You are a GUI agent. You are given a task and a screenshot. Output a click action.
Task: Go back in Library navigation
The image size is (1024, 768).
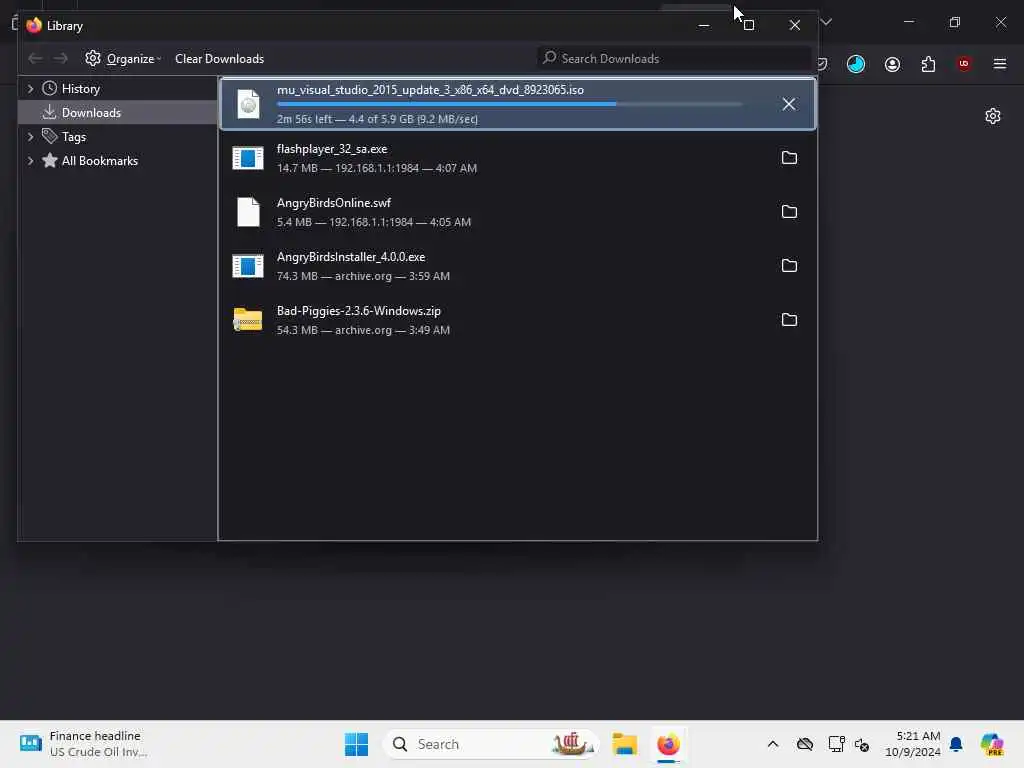click(x=35, y=59)
